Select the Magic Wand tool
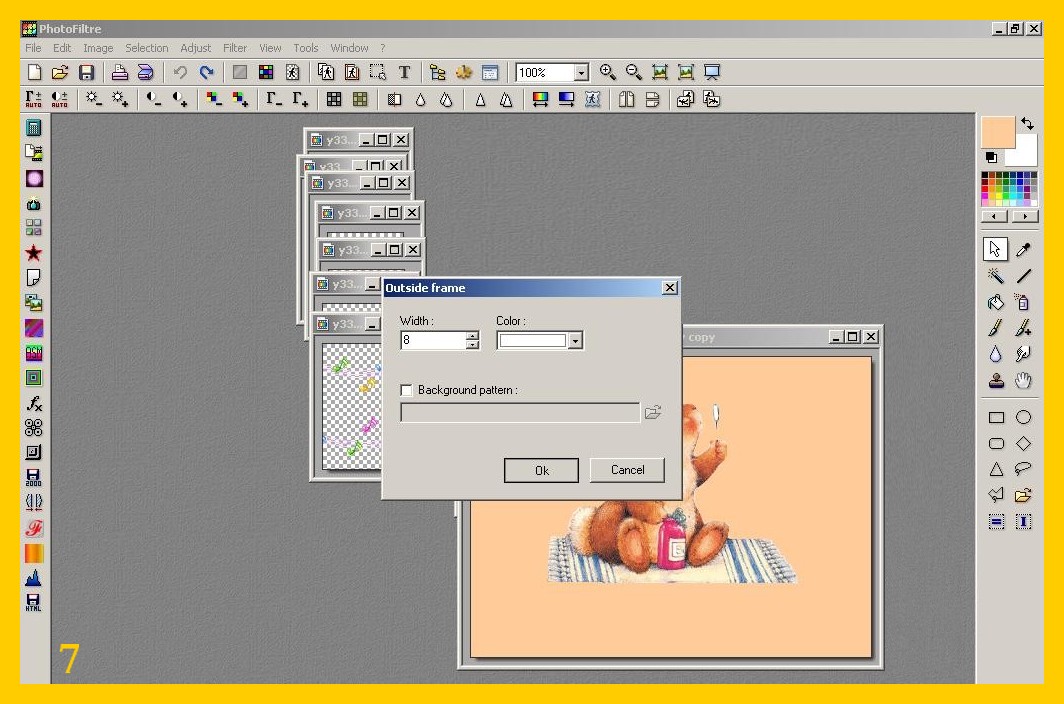This screenshot has height=704, width=1064. [x=996, y=276]
